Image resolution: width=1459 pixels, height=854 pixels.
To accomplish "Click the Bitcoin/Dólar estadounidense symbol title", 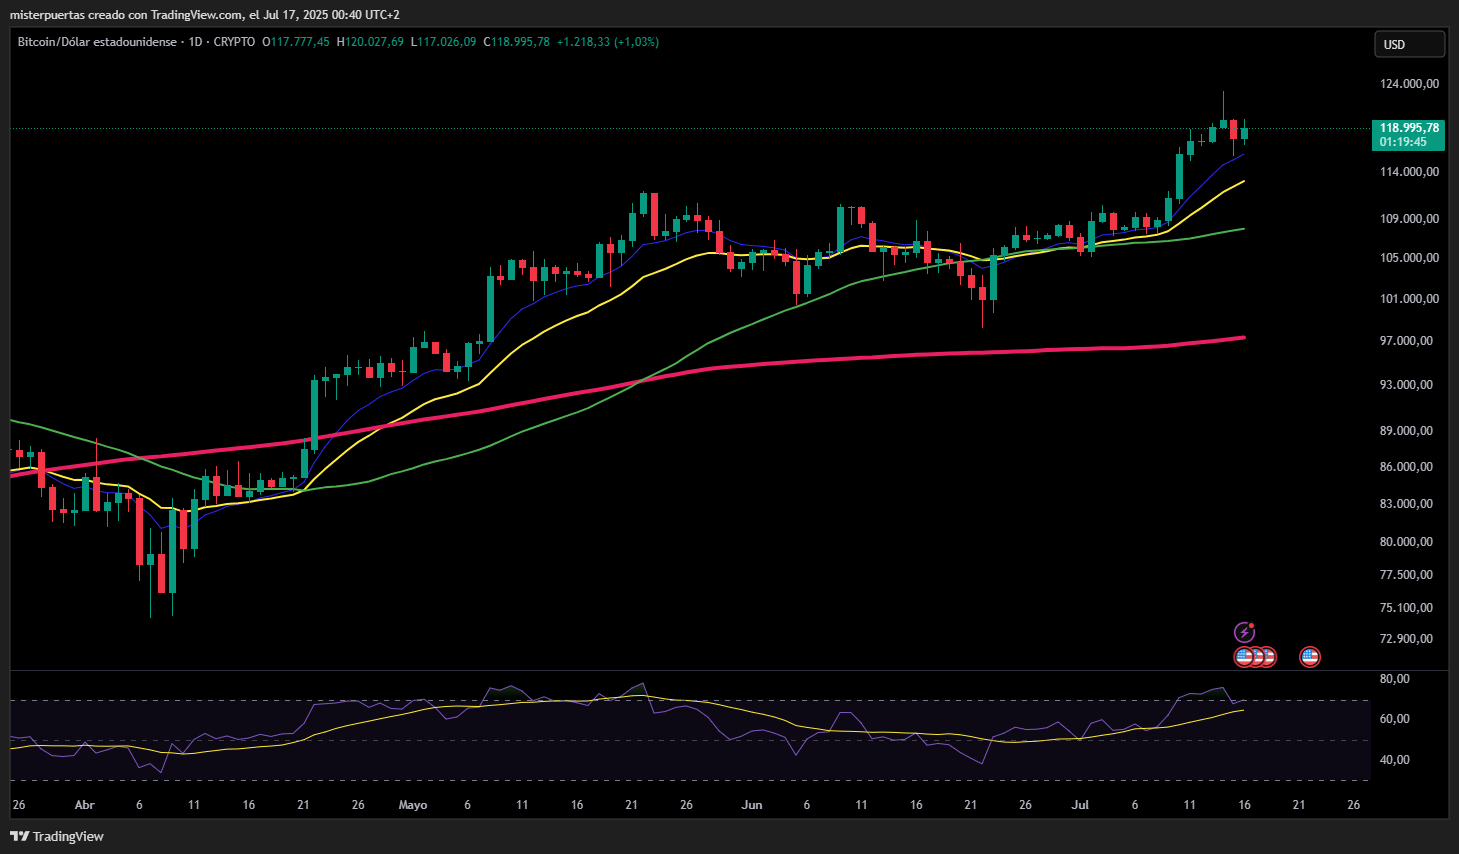I will pyautogui.click(x=97, y=42).
